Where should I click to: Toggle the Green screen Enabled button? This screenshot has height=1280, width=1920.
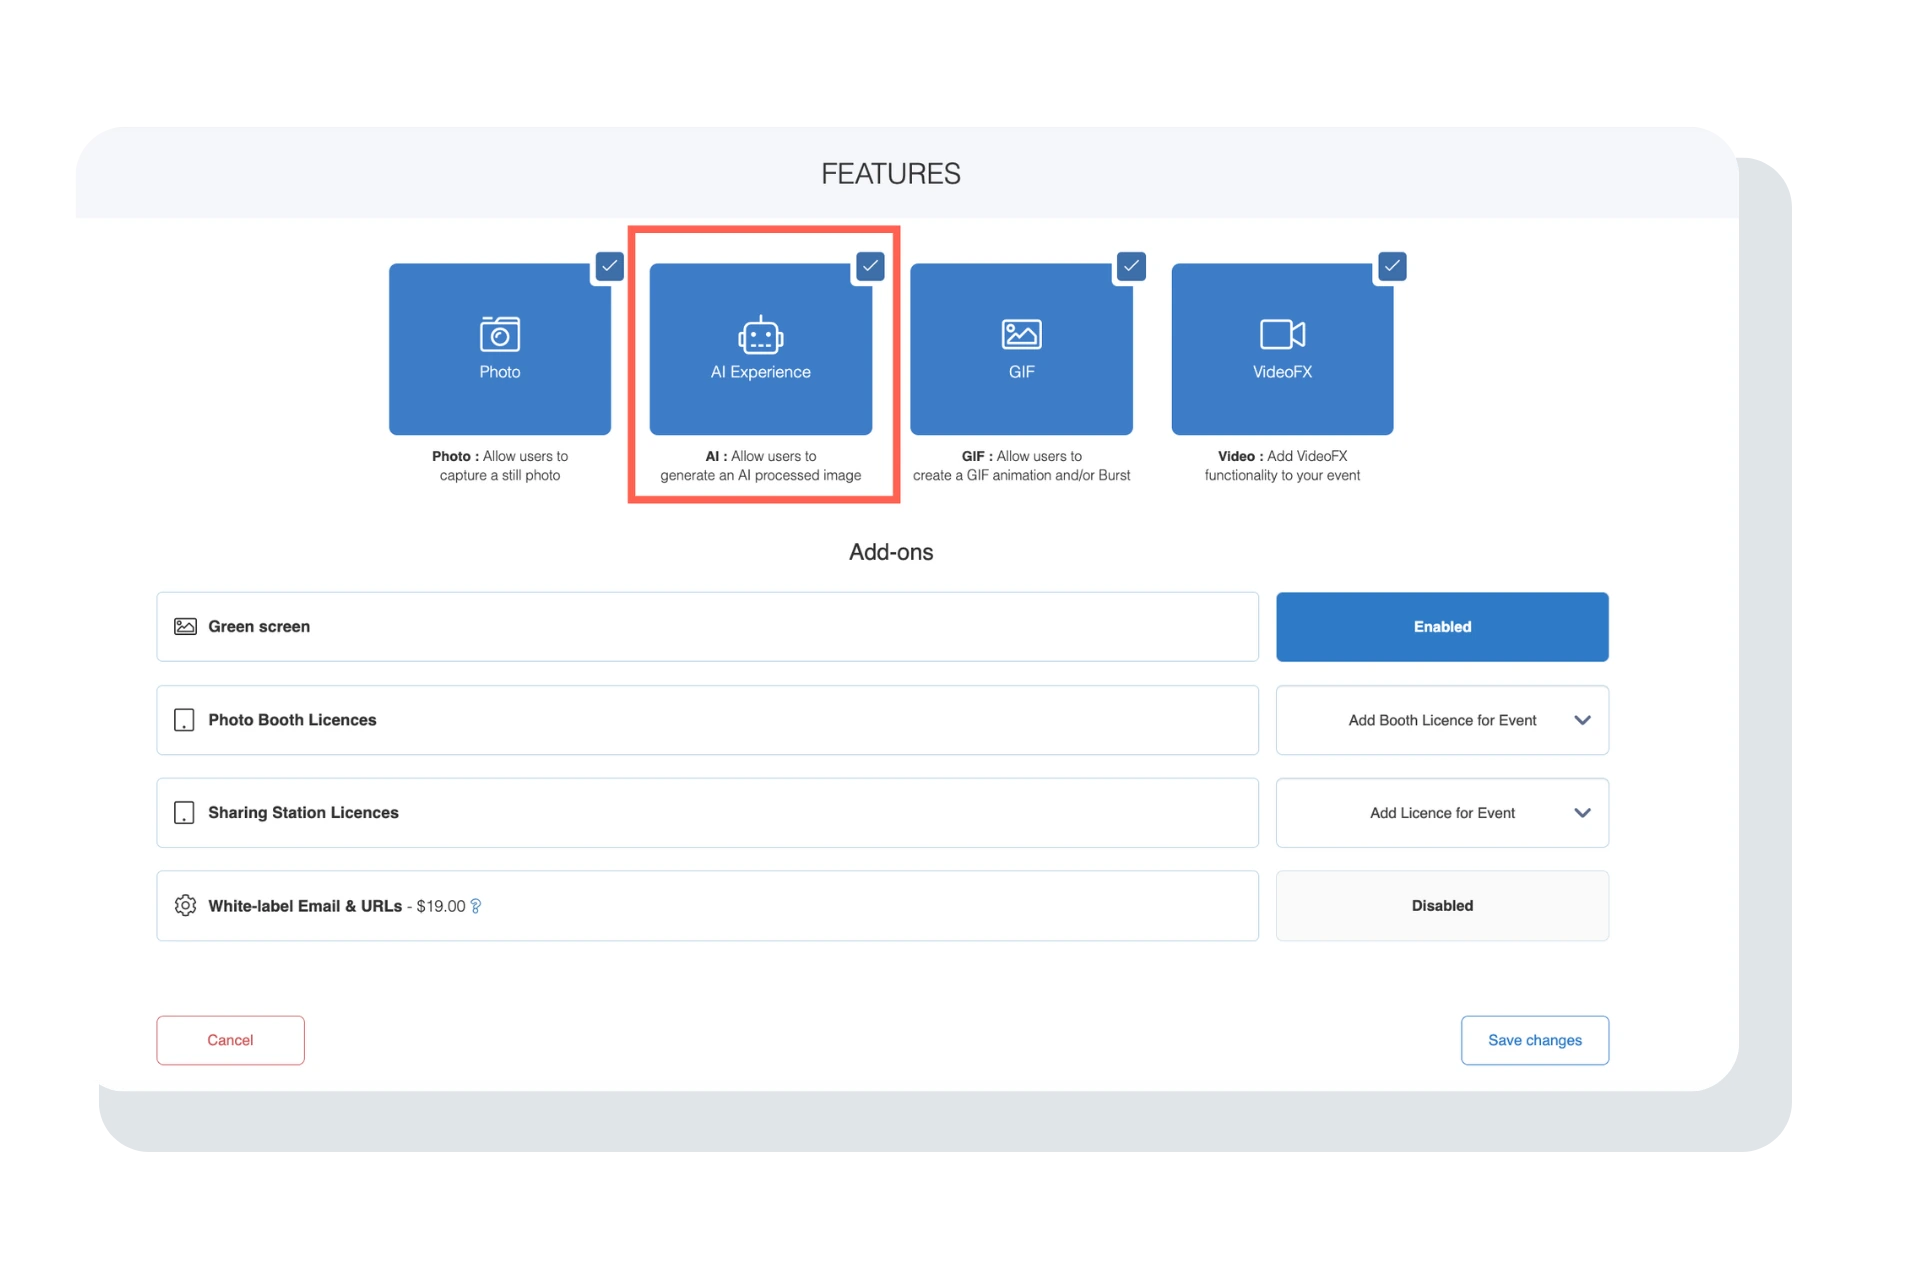pos(1442,627)
